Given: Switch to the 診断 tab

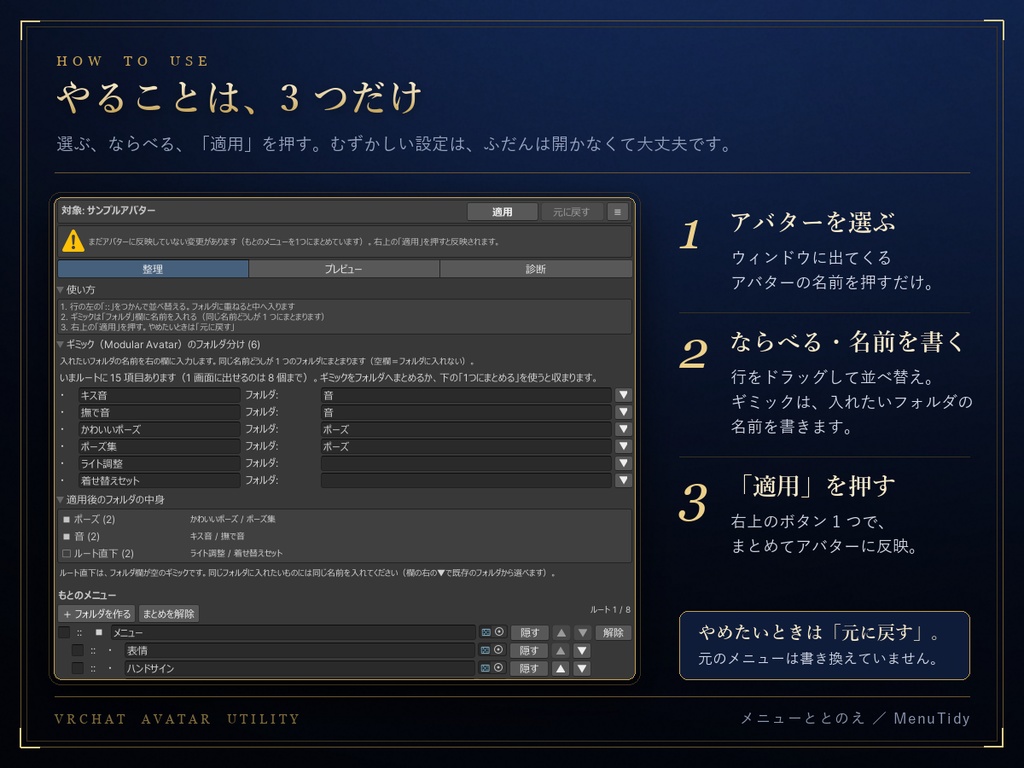Looking at the screenshot, I should pos(536,269).
